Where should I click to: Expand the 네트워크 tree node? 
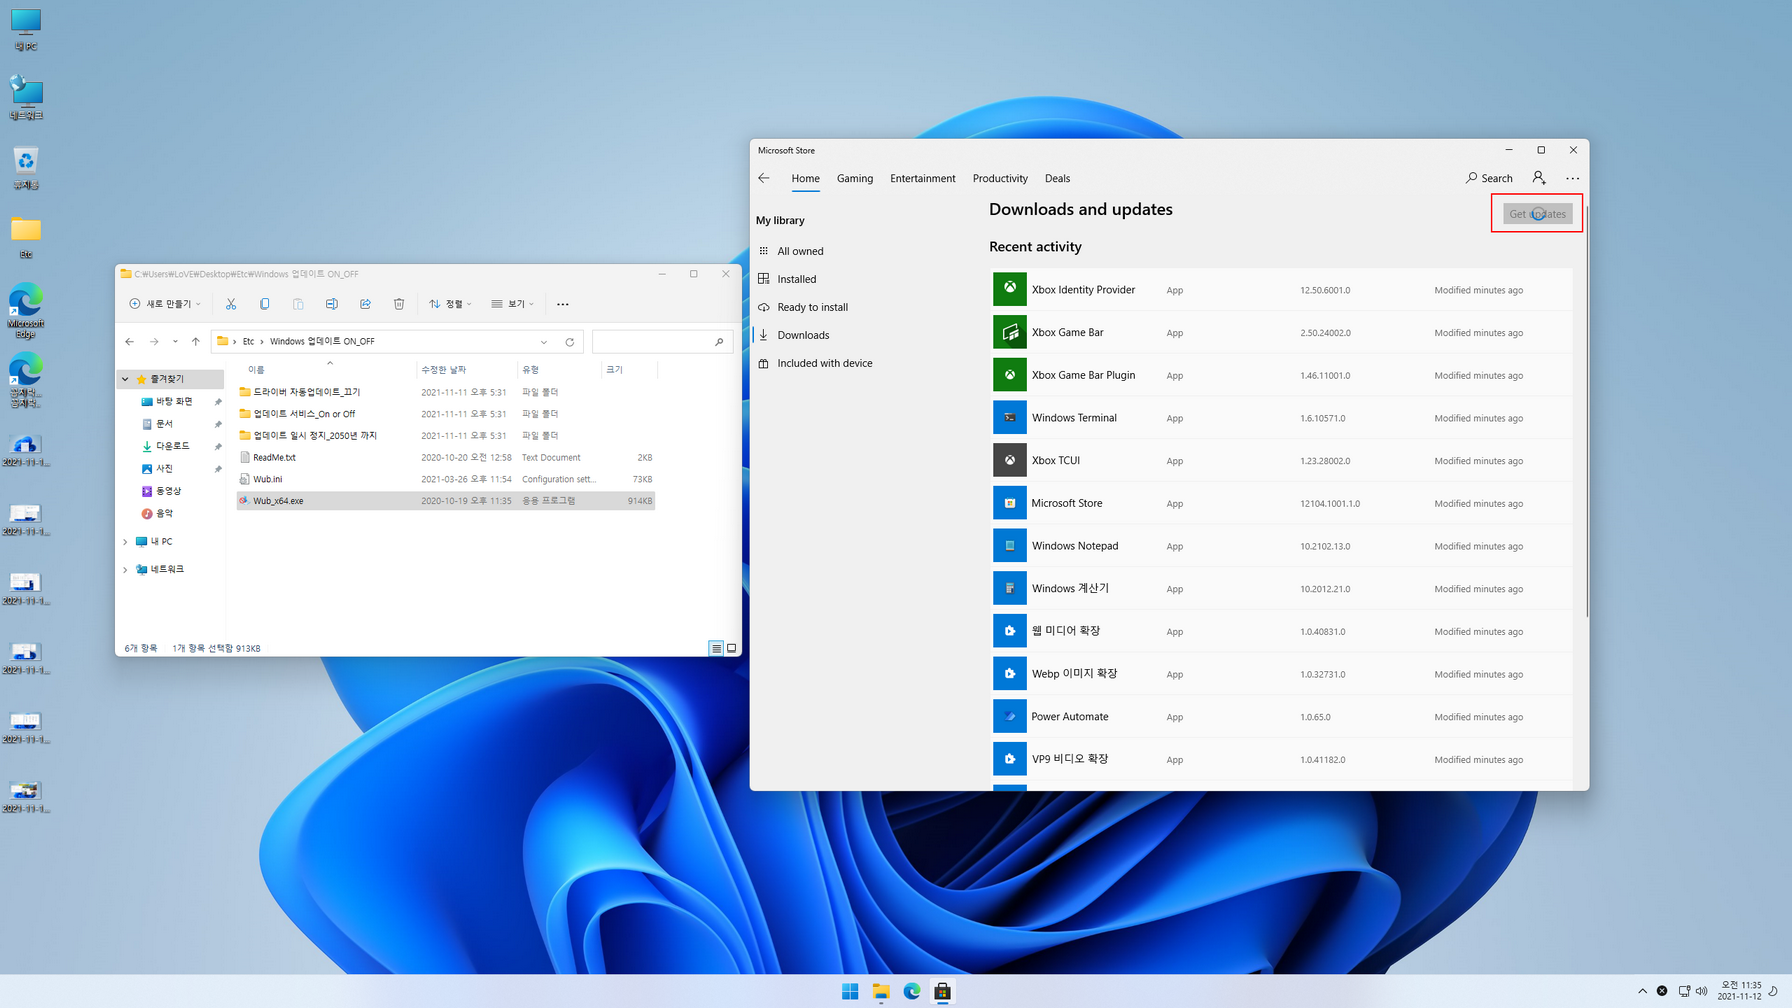(x=126, y=570)
